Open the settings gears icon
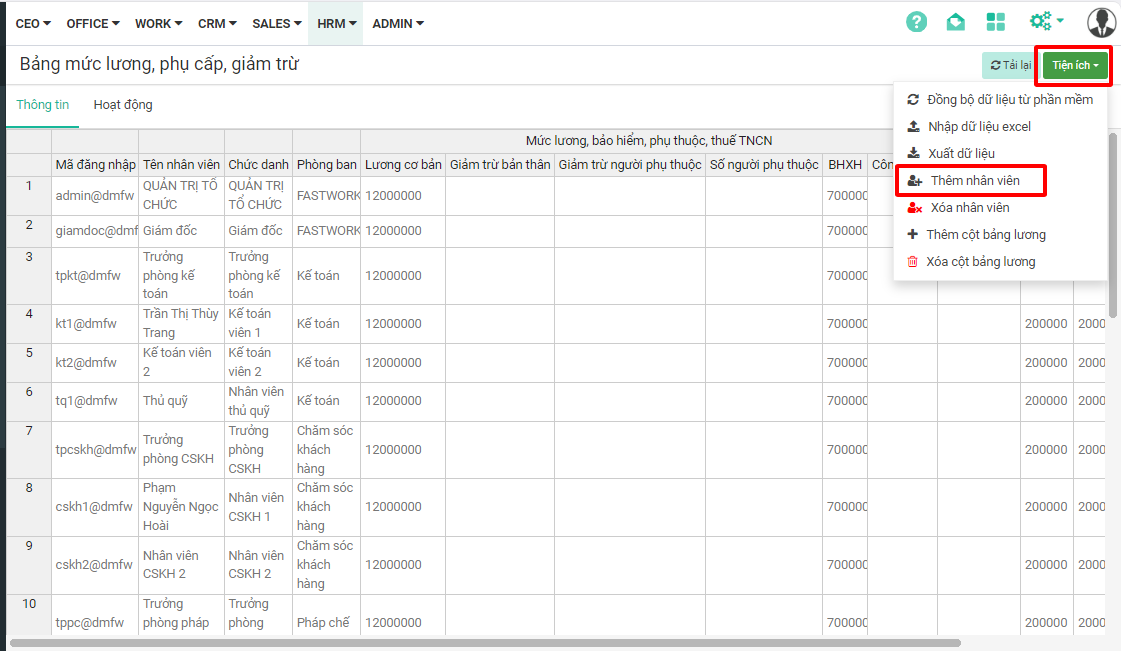Screen dimensions: 1121x651 click(1045, 21)
